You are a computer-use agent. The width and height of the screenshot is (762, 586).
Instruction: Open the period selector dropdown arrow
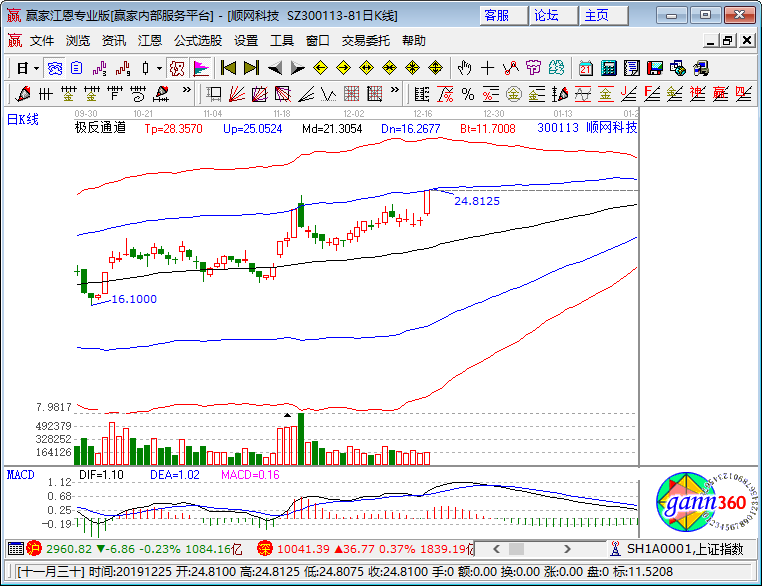tap(36, 69)
